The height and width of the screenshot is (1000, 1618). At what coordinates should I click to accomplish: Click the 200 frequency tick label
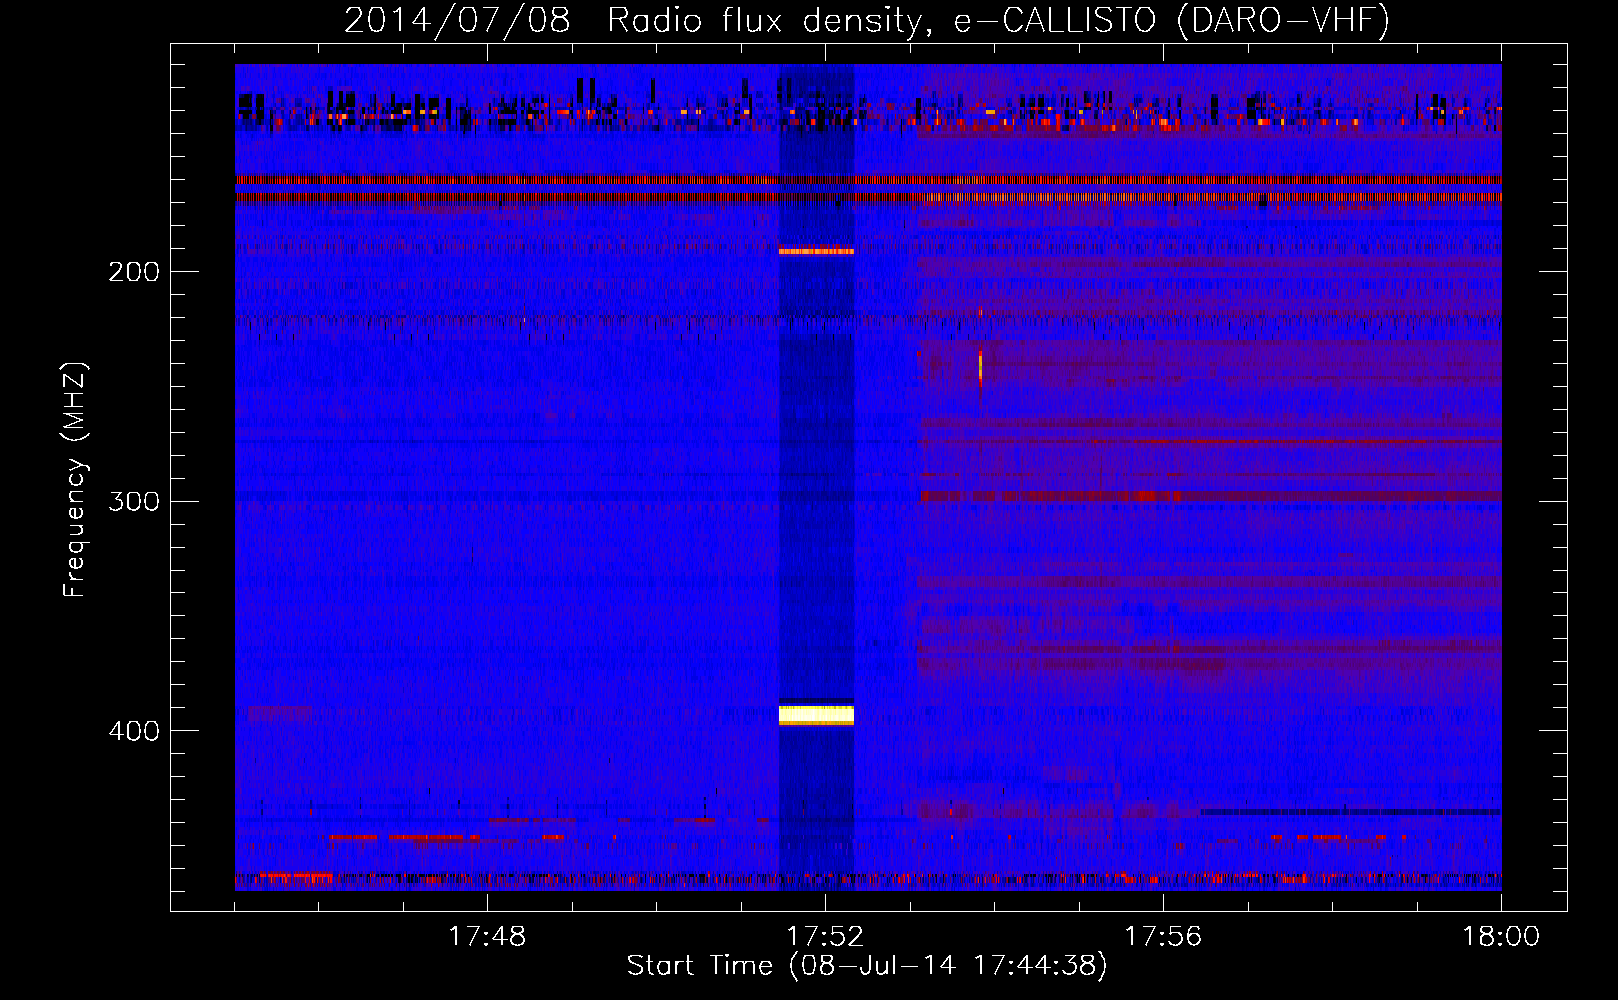point(134,272)
